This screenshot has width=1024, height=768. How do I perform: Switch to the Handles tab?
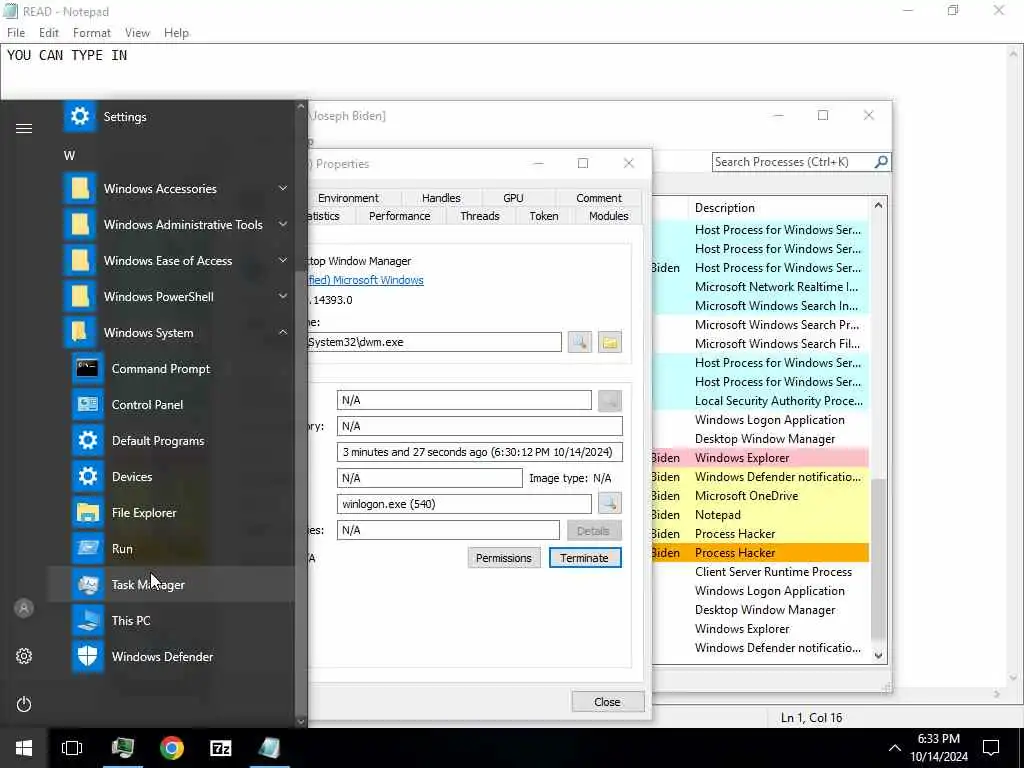pos(441,198)
